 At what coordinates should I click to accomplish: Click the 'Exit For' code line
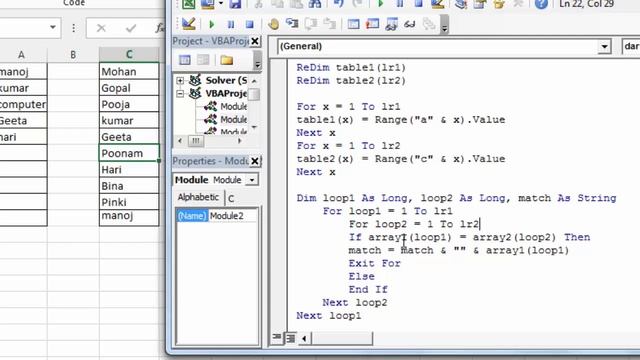pyautogui.click(x=375, y=263)
